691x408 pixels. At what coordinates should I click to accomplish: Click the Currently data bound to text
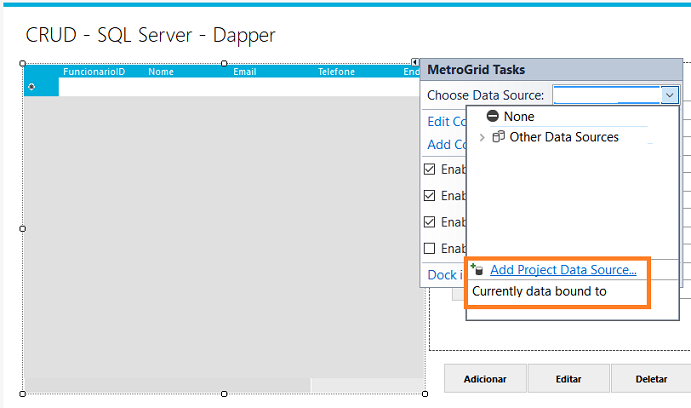tap(539, 291)
